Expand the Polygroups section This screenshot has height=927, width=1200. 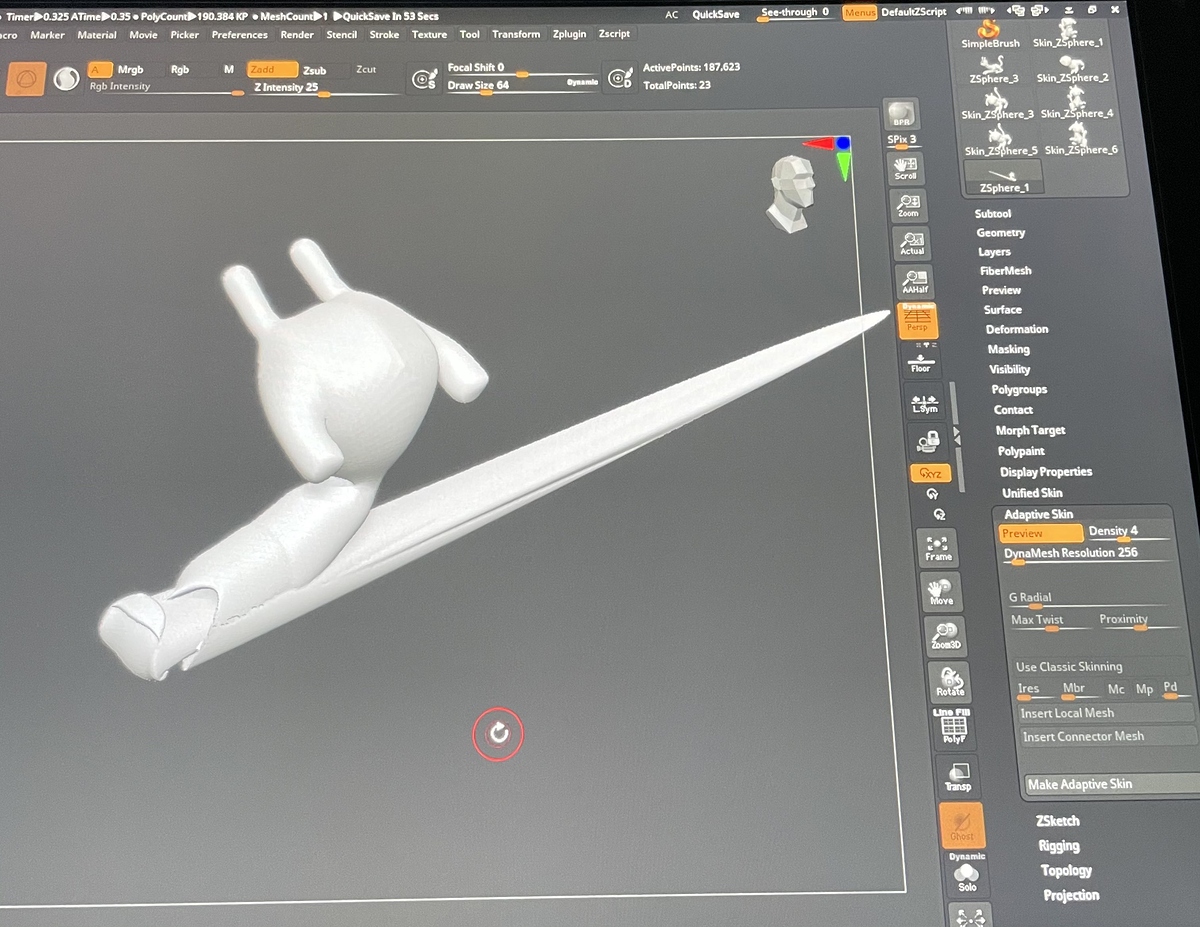[x=1019, y=389]
